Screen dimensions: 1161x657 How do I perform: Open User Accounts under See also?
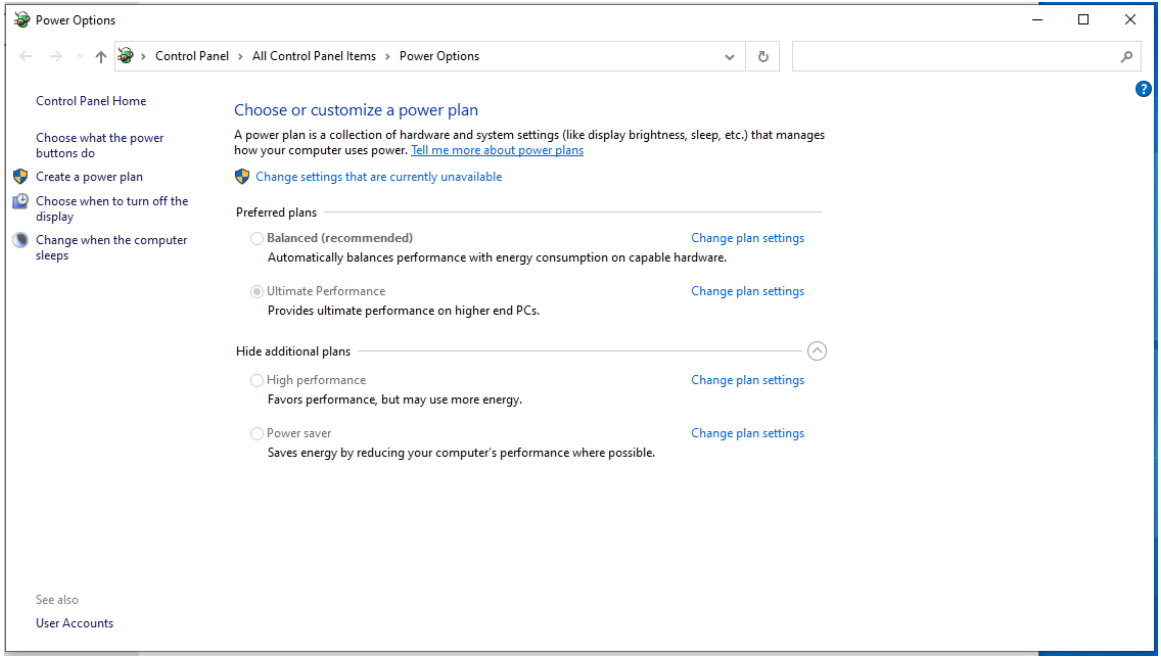[x=75, y=624]
